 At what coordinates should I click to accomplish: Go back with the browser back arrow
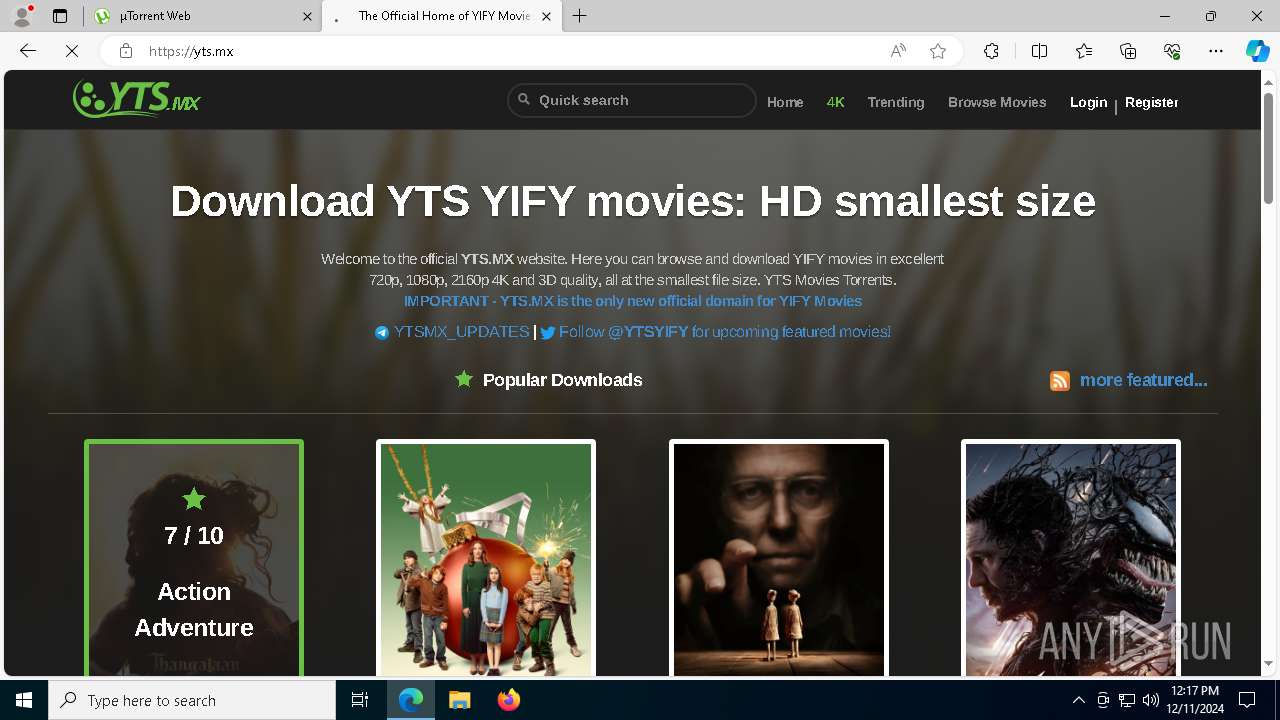coord(28,51)
